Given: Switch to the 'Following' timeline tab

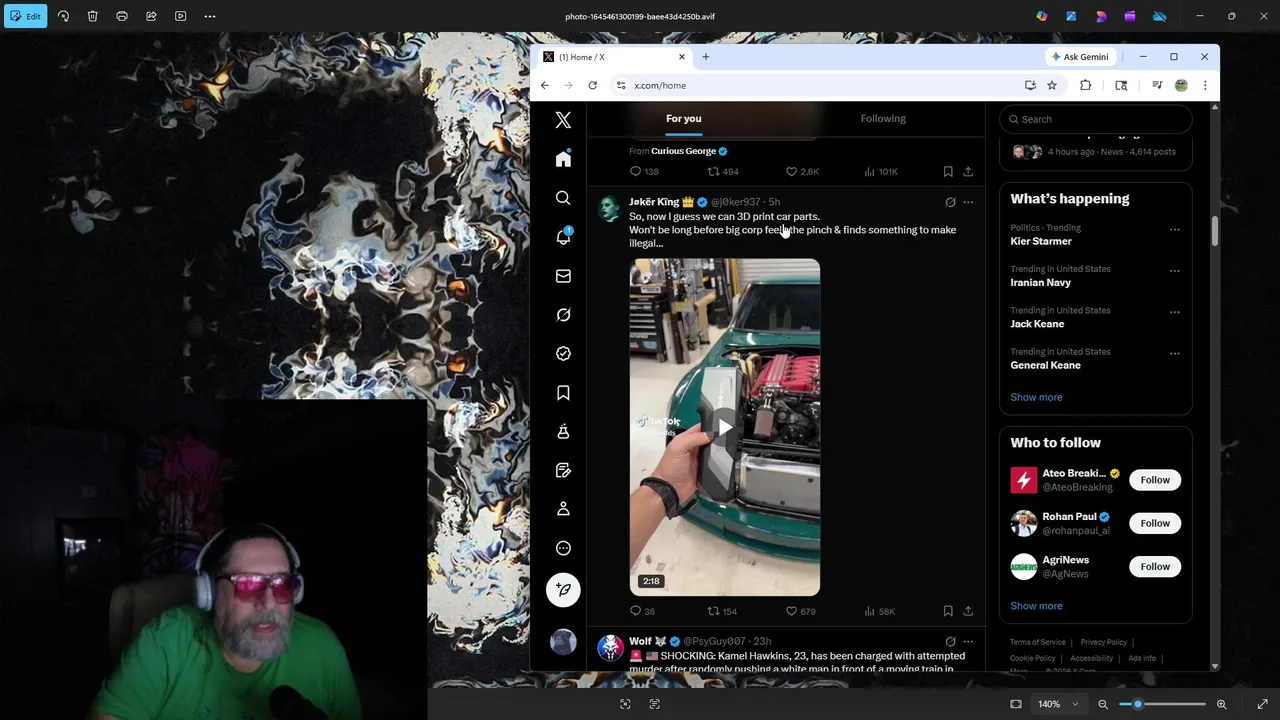Looking at the screenshot, I should tap(883, 119).
